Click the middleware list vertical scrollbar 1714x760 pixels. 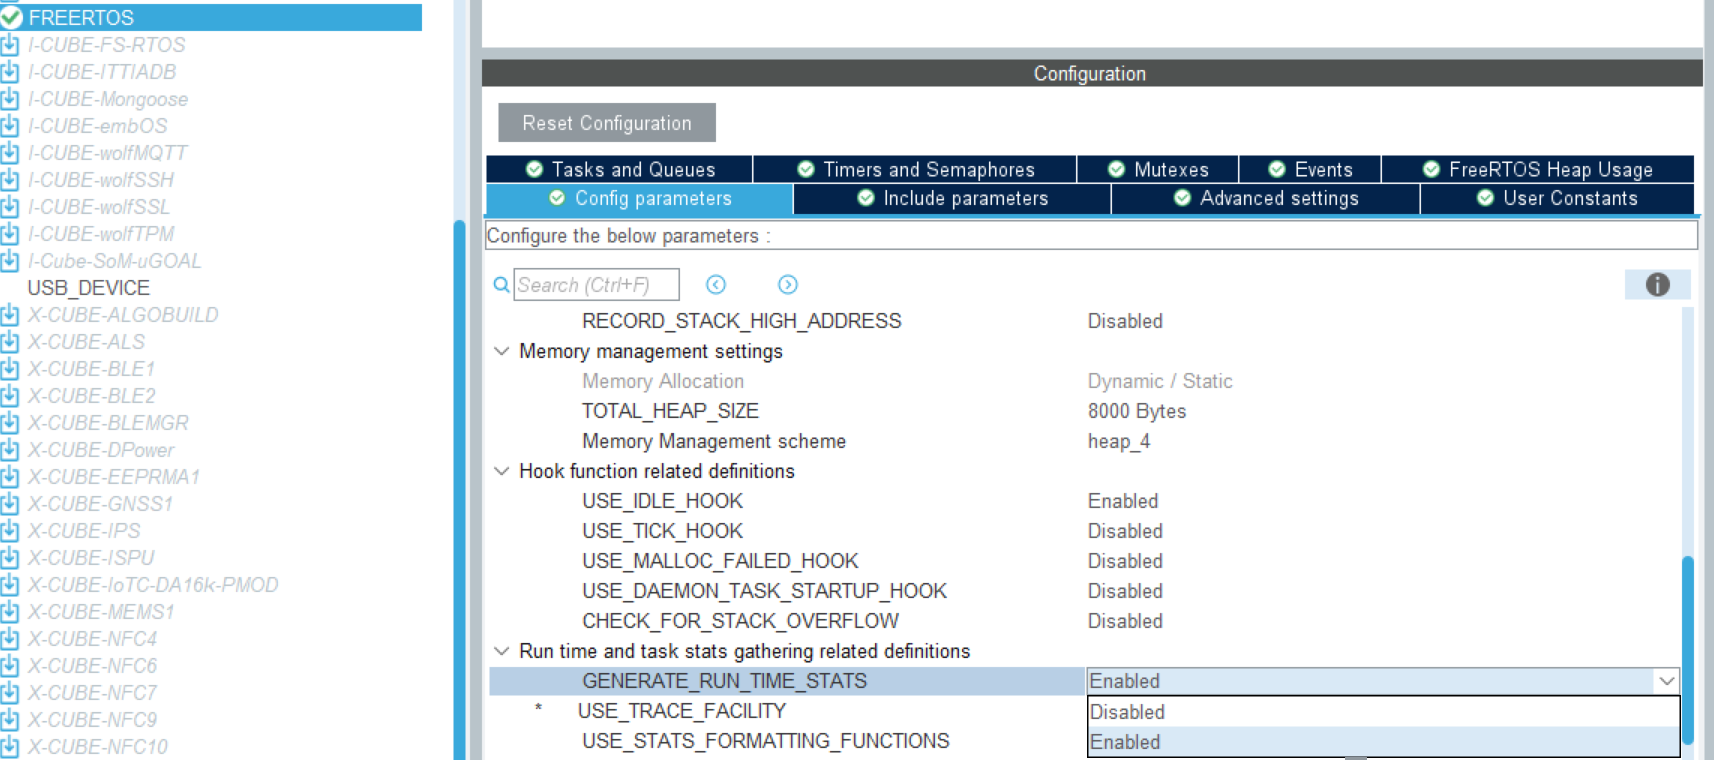[x=459, y=490]
